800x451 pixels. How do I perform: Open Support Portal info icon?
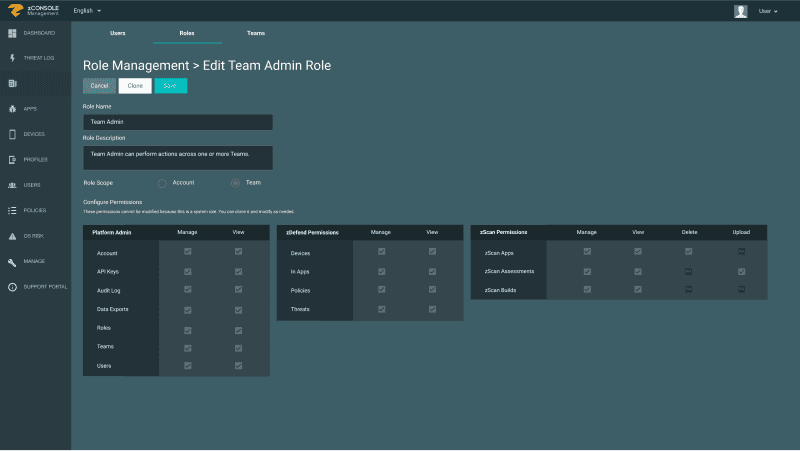(12, 287)
